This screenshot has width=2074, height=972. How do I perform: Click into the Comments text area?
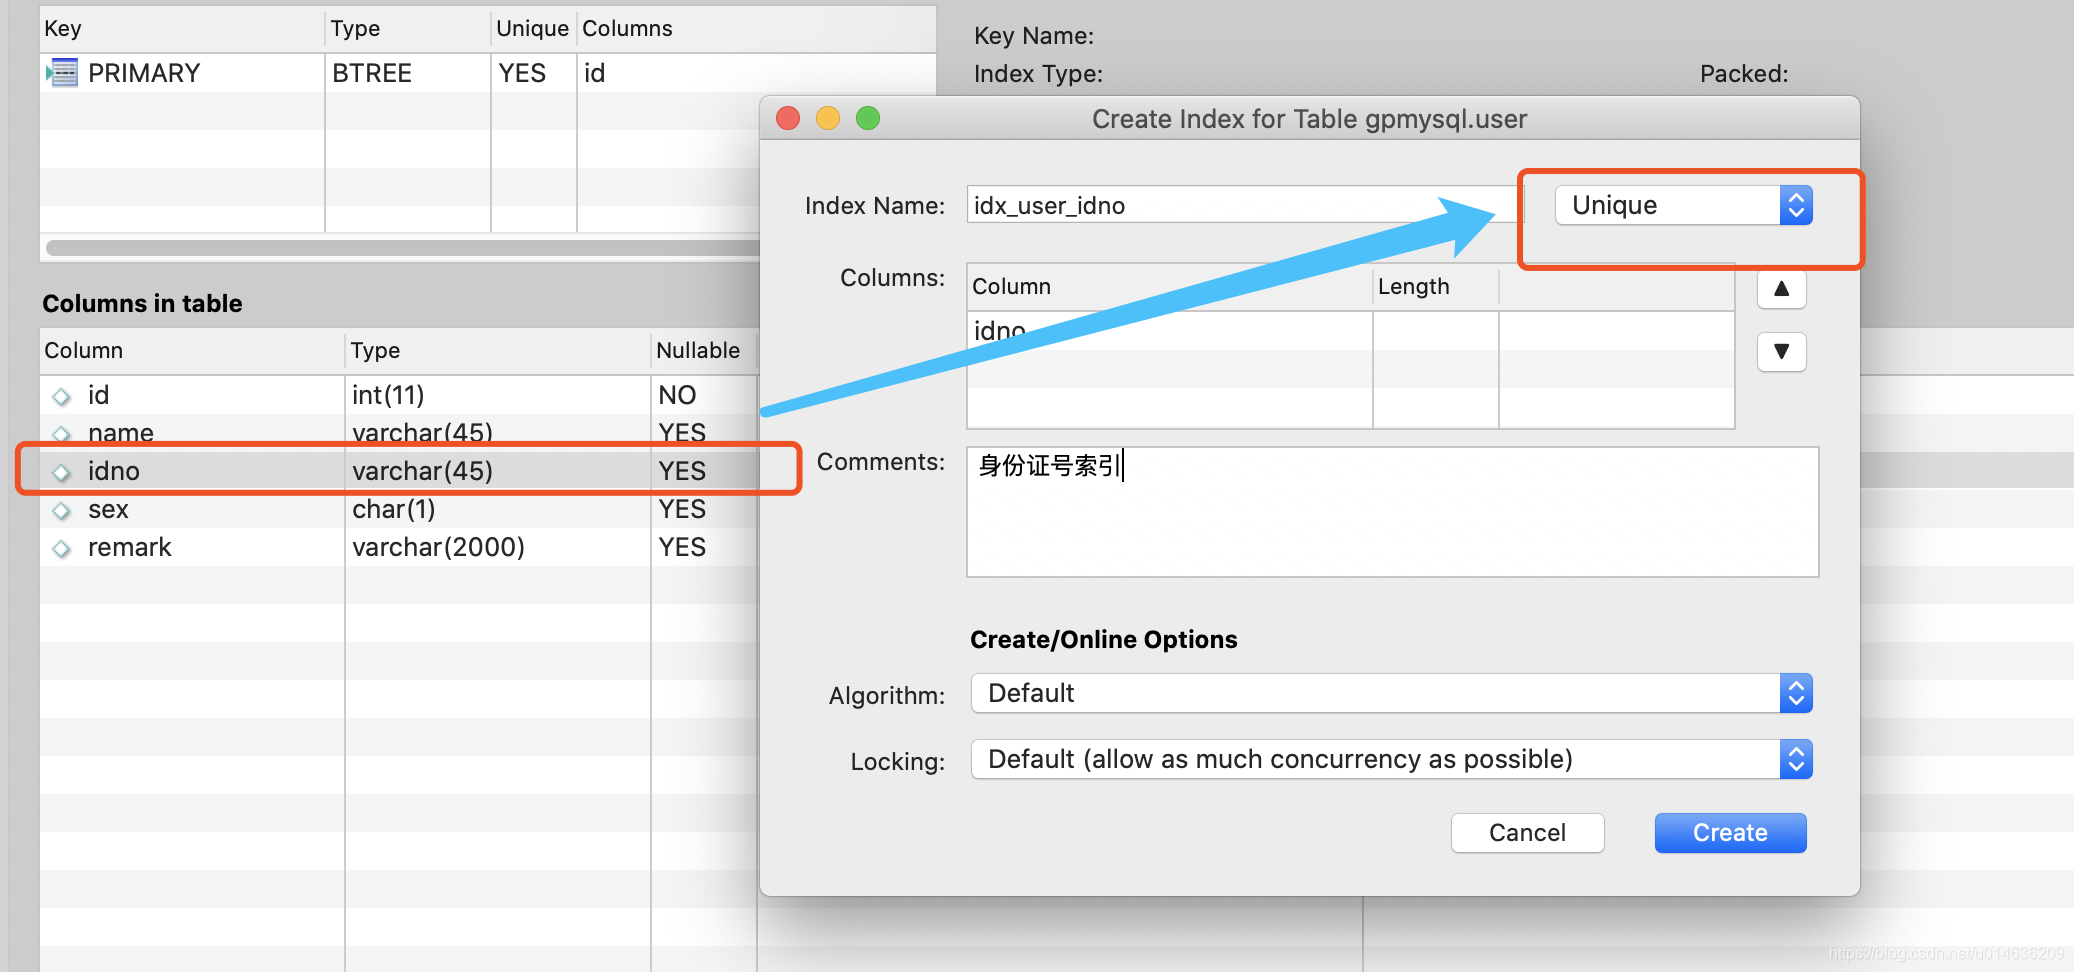[1392, 512]
